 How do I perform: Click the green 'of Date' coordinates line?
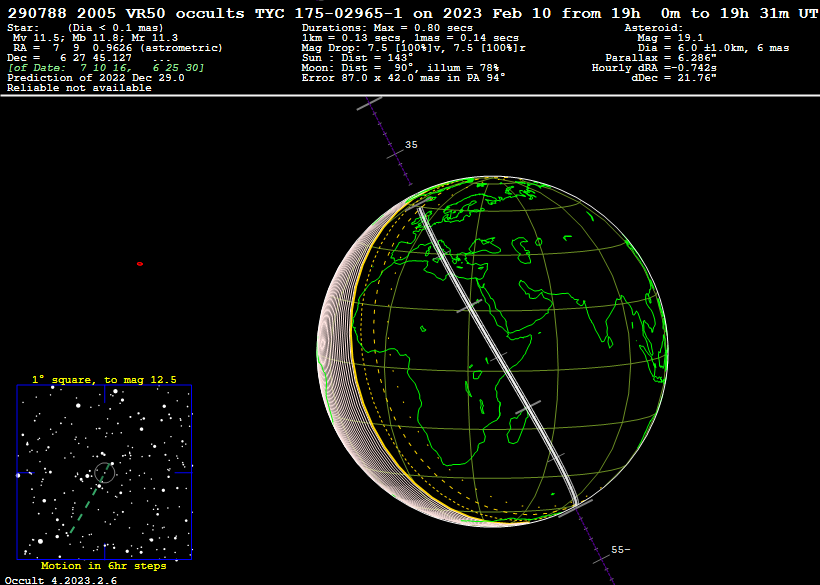[106, 68]
